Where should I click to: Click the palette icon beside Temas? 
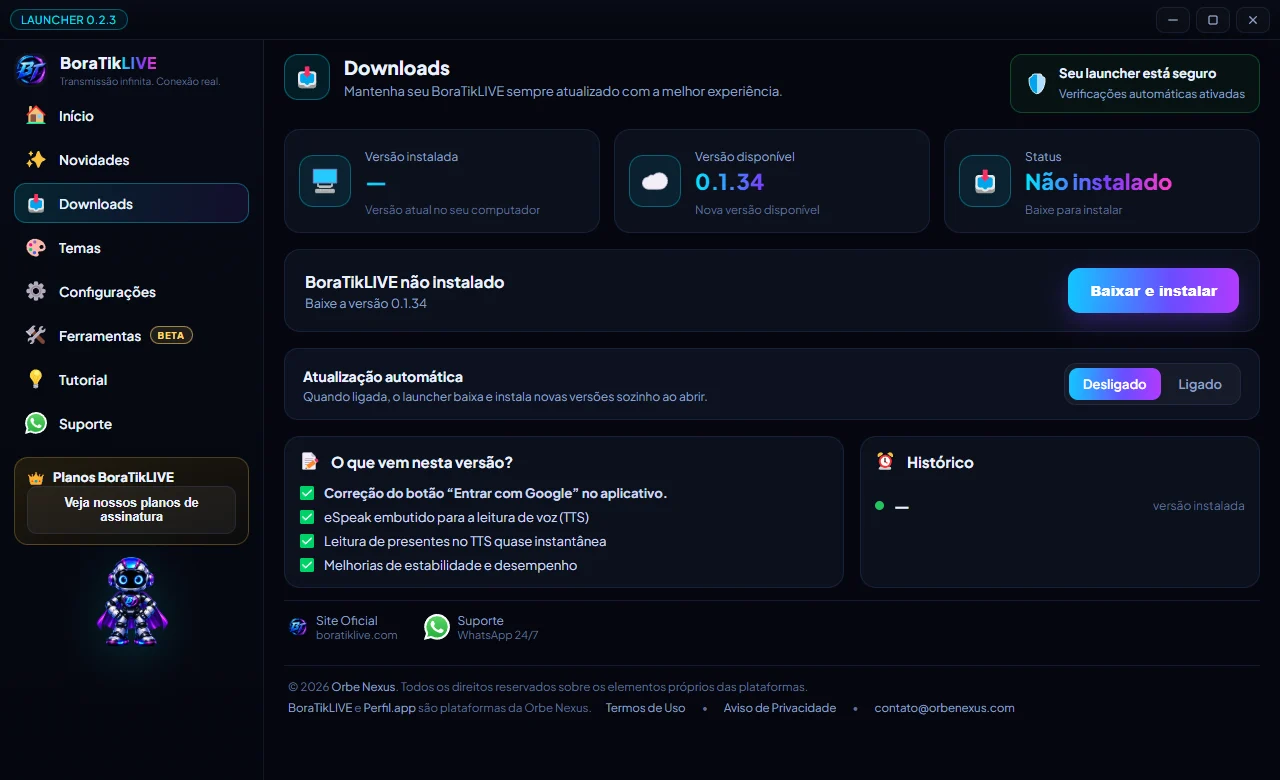[36, 247]
